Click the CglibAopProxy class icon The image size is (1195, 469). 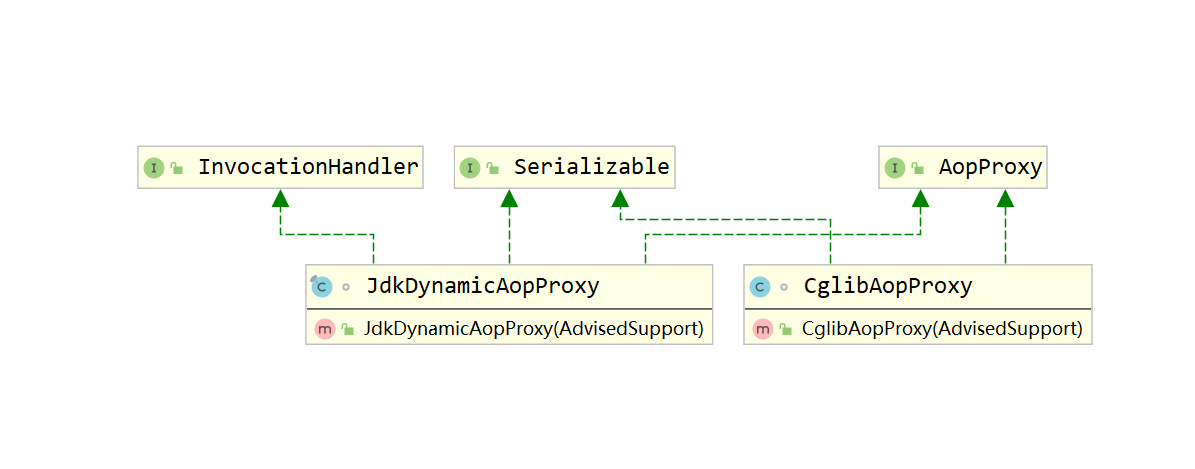pos(758,287)
